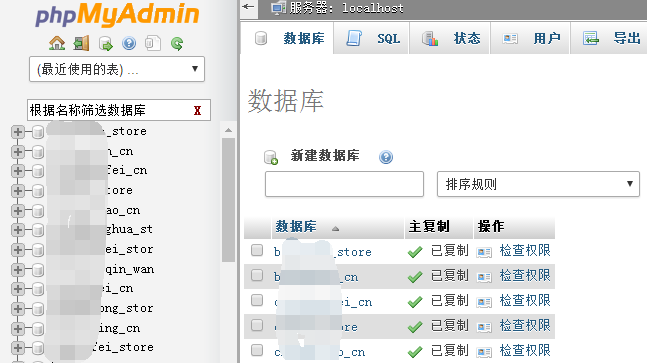Image resolution: width=647 pixels, height=363 pixels.
Task: Click database icon of …ong_stor tree item
Action: tap(38, 309)
